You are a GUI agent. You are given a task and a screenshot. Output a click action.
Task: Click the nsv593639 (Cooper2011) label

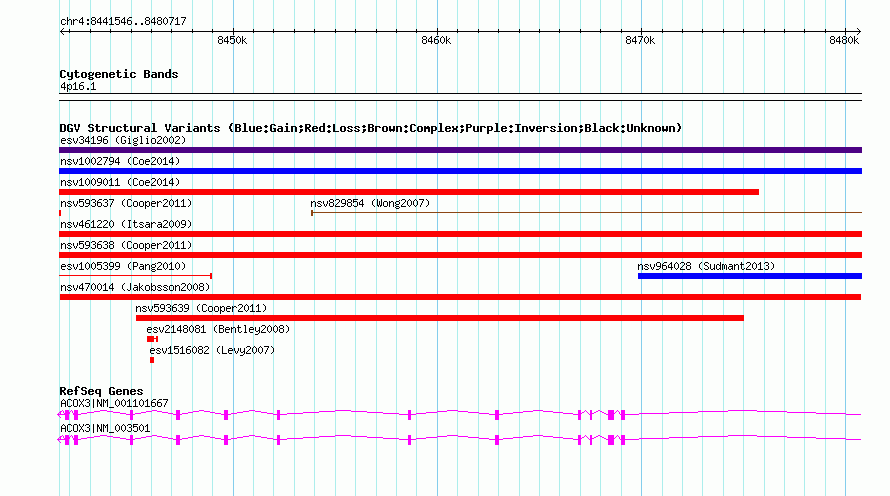pyautogui.click(x=201, y=308)
